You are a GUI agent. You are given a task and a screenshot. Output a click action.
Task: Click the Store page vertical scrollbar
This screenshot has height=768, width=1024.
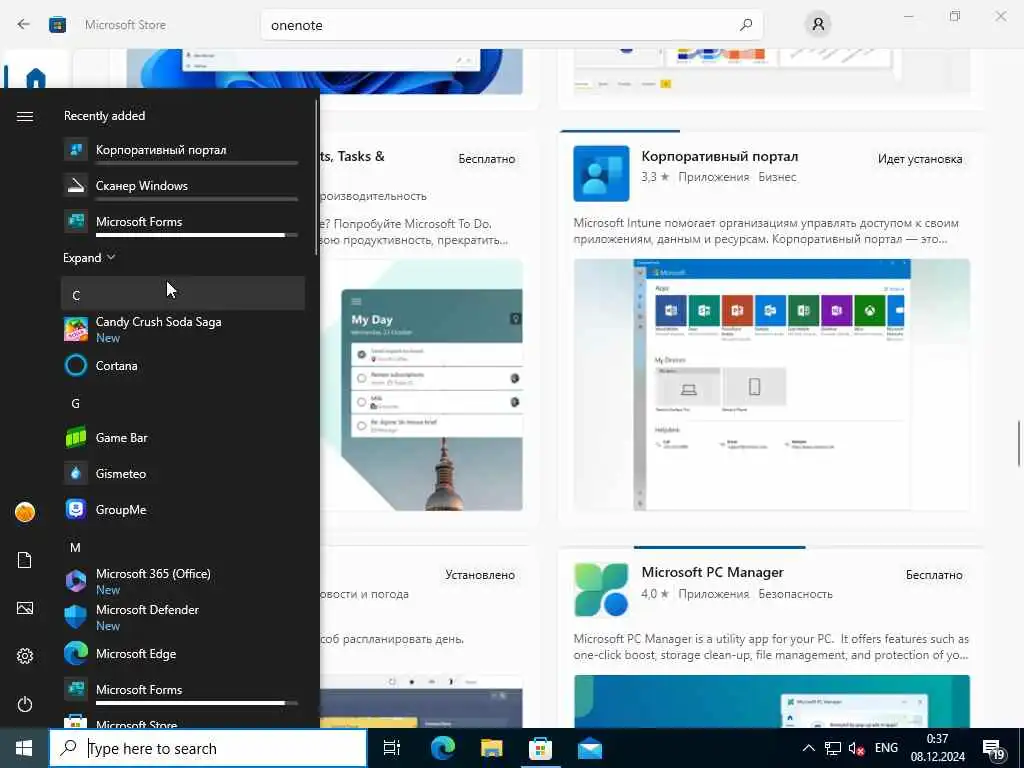[x=1019, y=444]
